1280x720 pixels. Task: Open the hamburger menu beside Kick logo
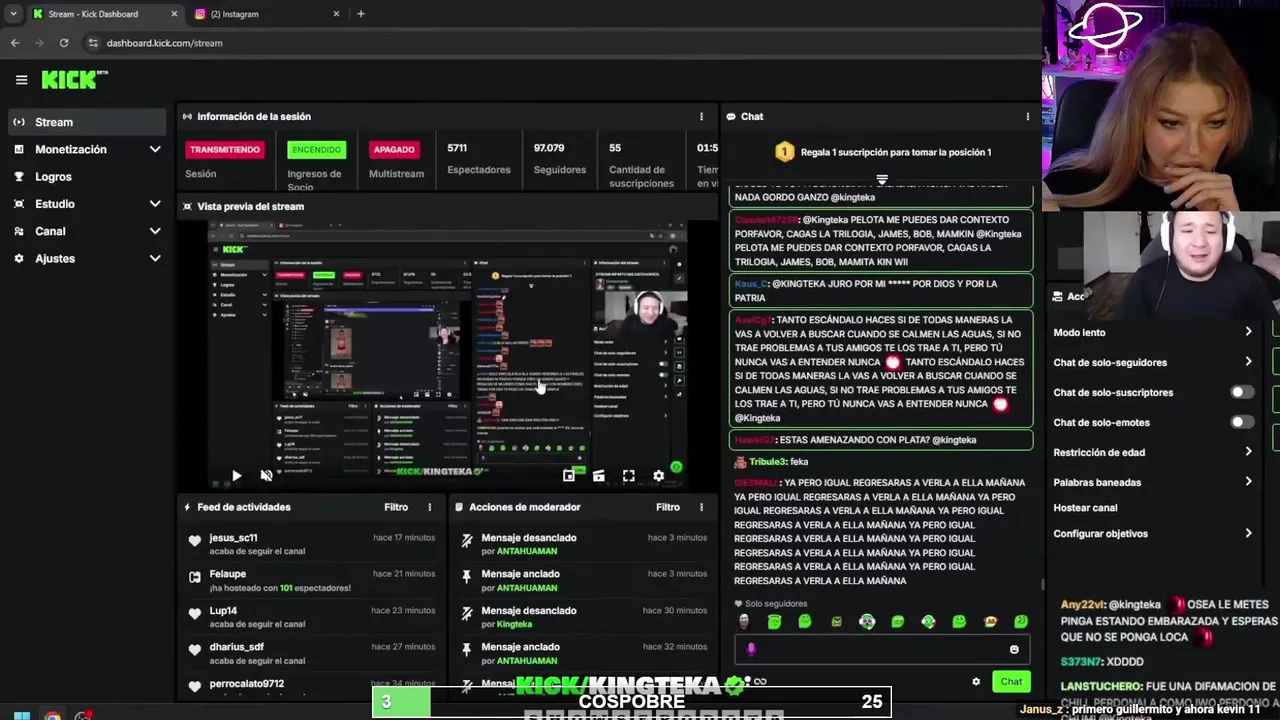tap(21, 80)
